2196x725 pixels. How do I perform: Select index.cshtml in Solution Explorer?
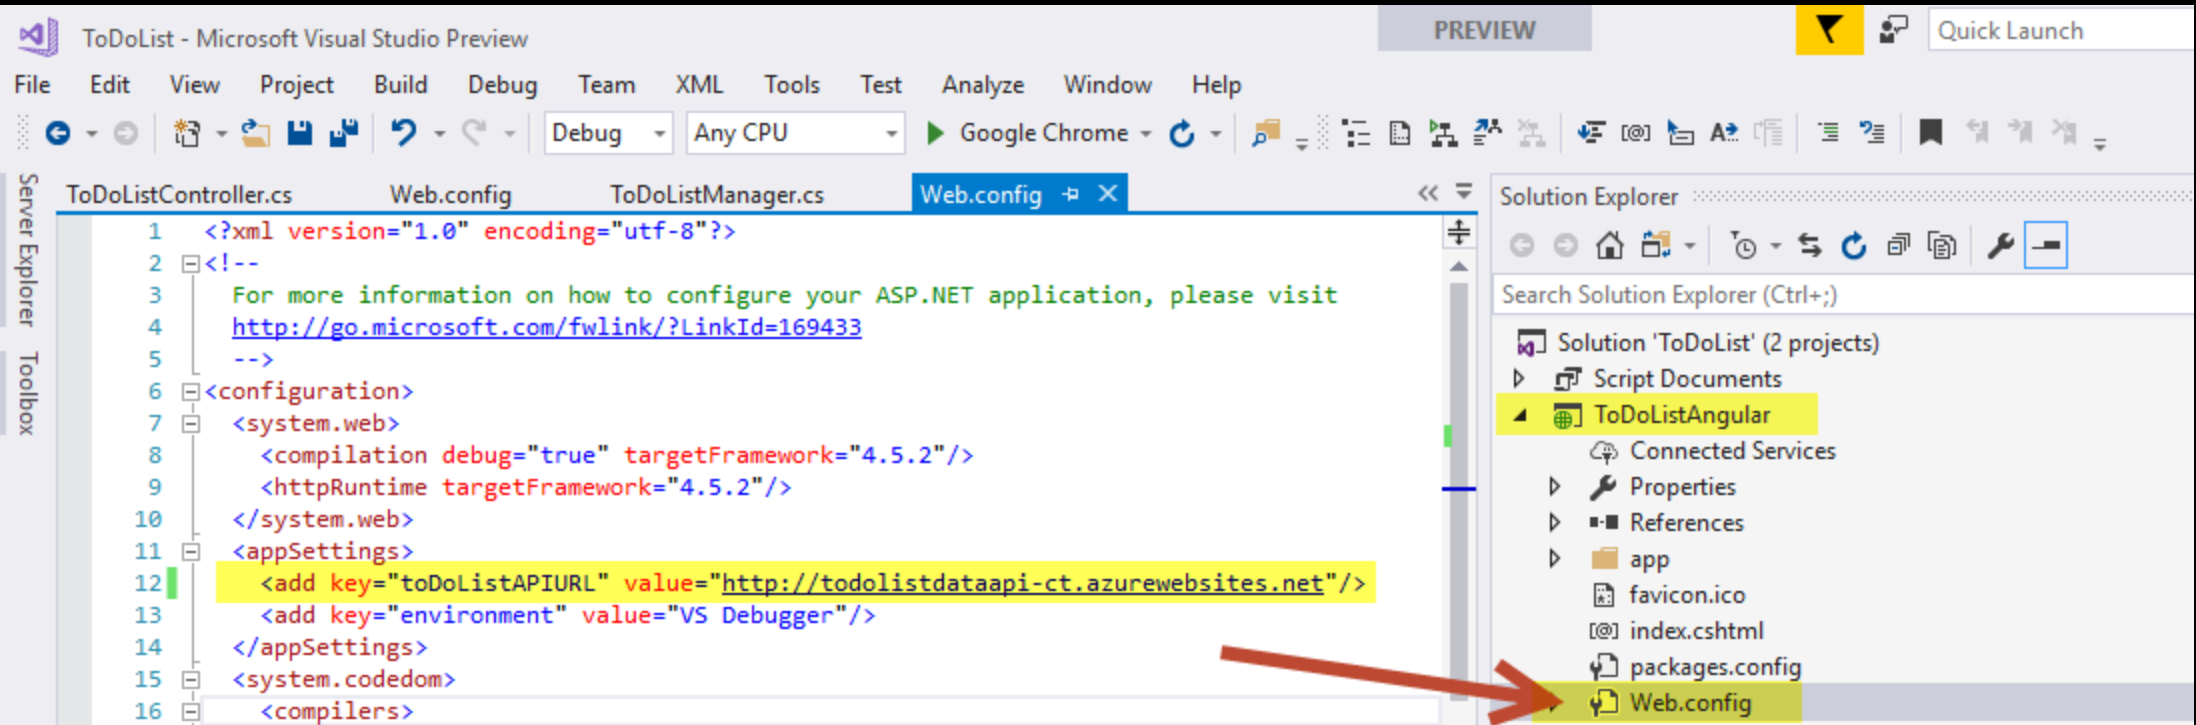click(1696, 631)
